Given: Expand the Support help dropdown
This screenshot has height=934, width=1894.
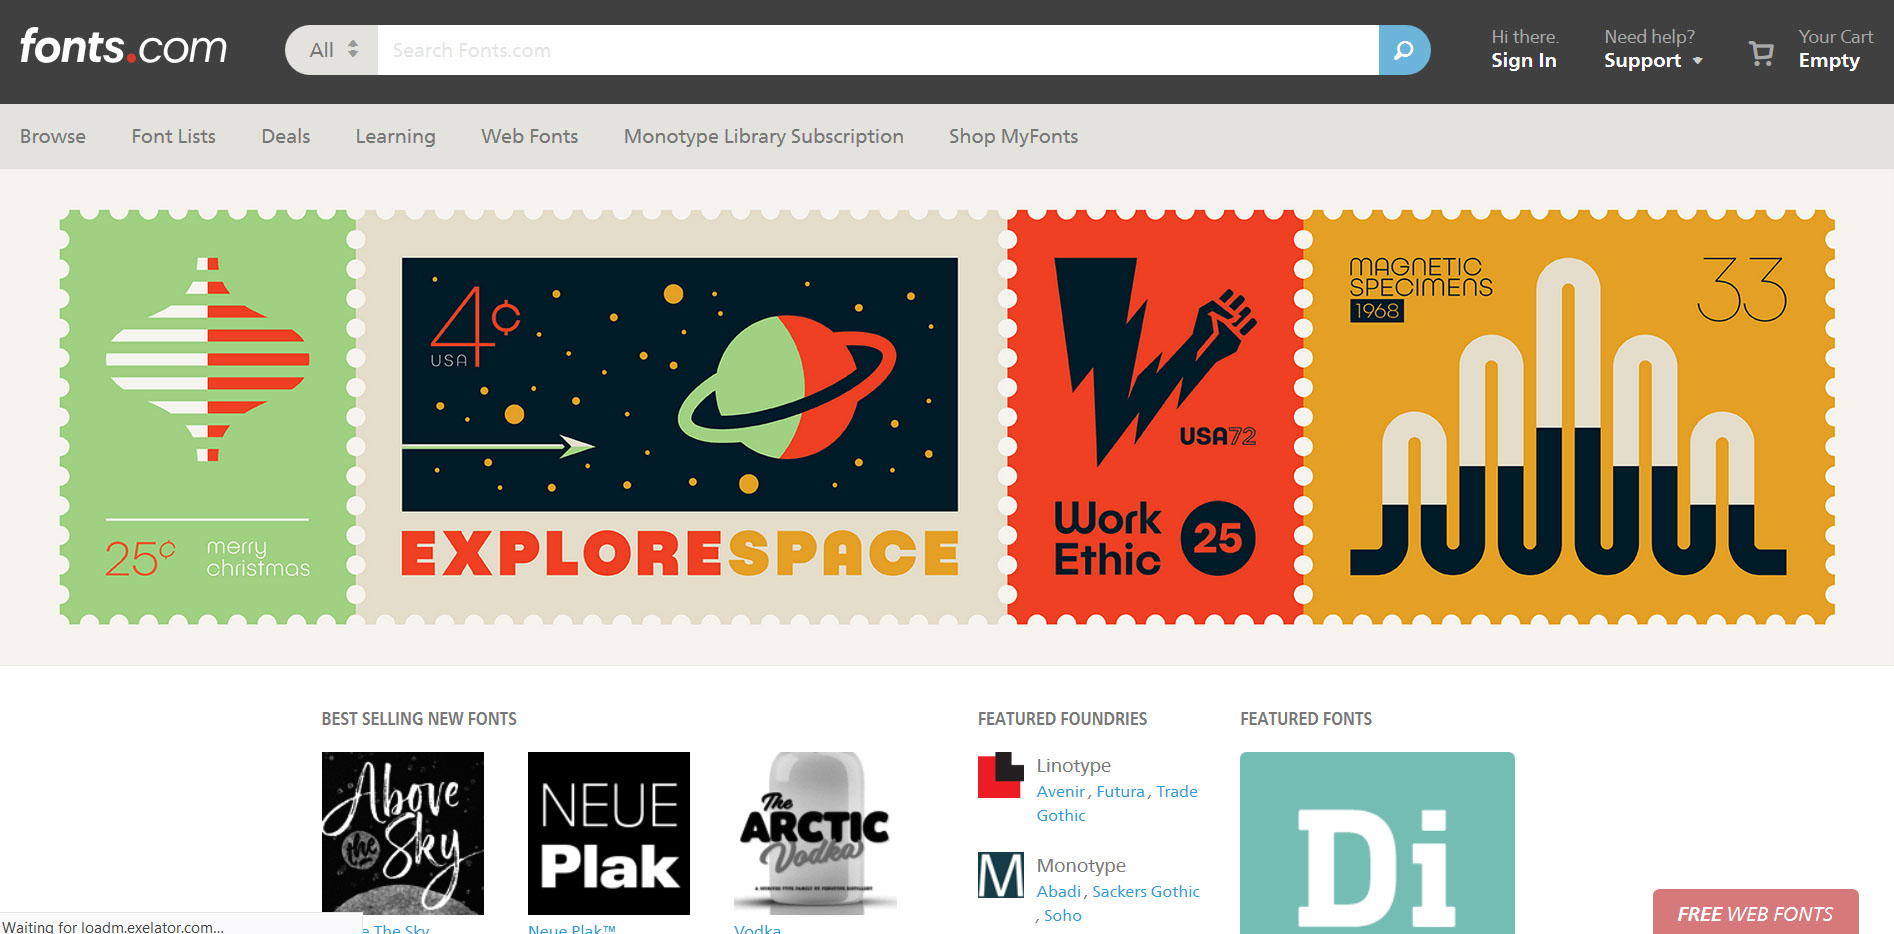Looking at the screenshot, I should point(1653,61).
